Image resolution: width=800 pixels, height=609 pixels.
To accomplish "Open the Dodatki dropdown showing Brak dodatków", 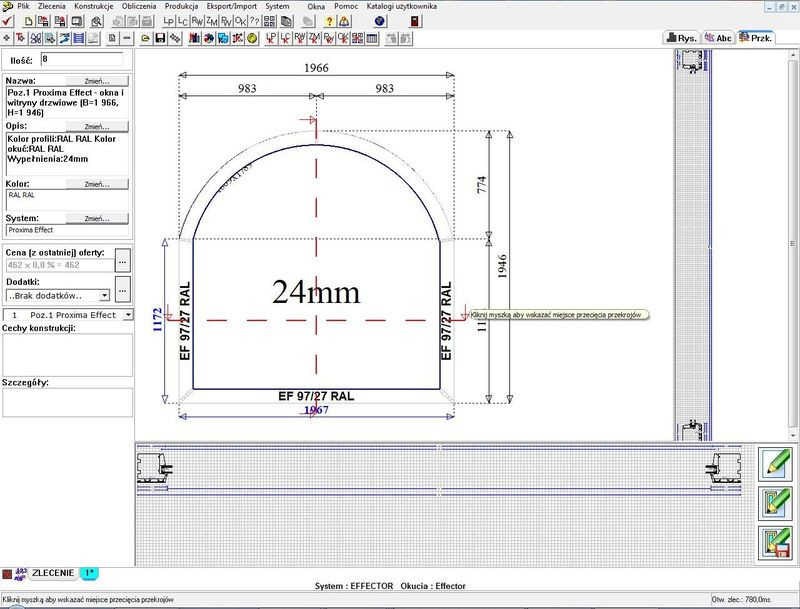I will click(104, 294).
